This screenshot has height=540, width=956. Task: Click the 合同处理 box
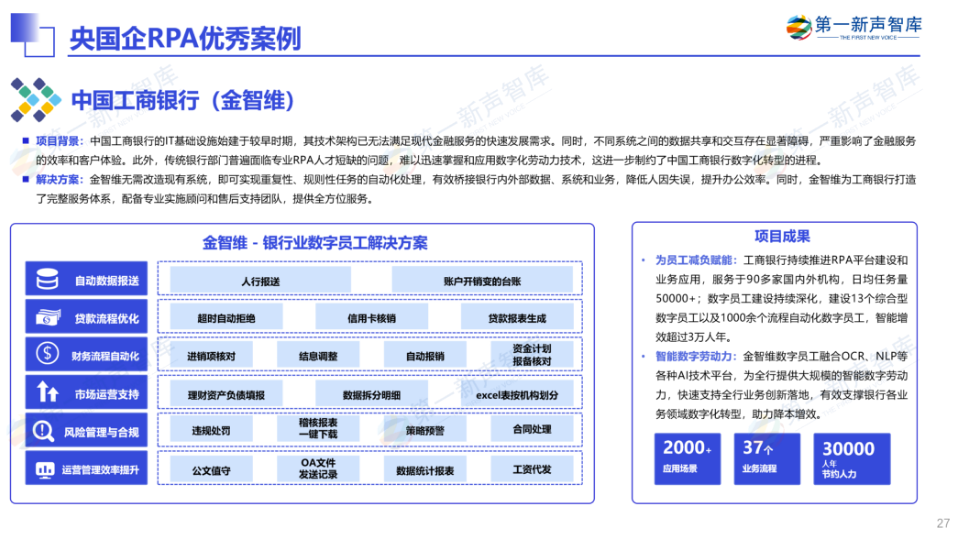pyautogui.click(x=532, y=430)
